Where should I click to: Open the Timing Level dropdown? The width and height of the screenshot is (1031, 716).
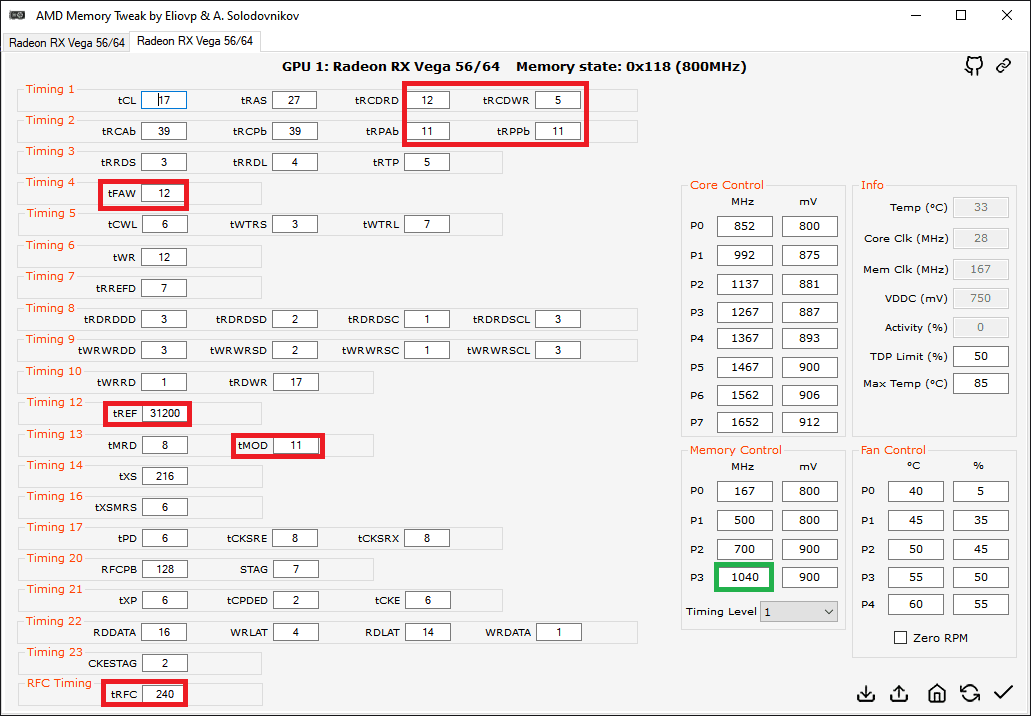[799, 611]
